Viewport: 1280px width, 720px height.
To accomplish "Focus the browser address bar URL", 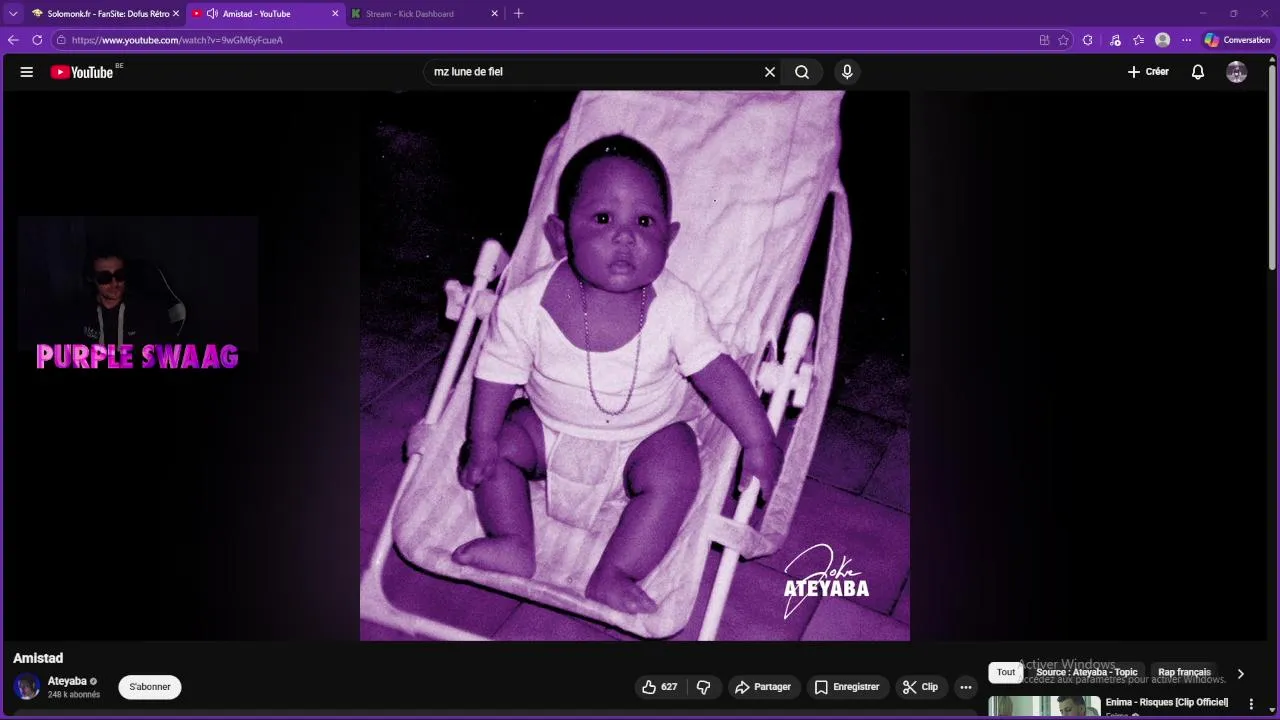I will 177,40.
